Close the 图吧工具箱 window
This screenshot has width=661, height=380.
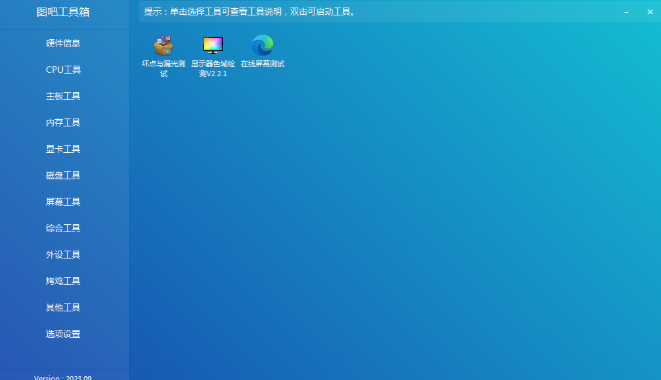(x=650, y=12)
